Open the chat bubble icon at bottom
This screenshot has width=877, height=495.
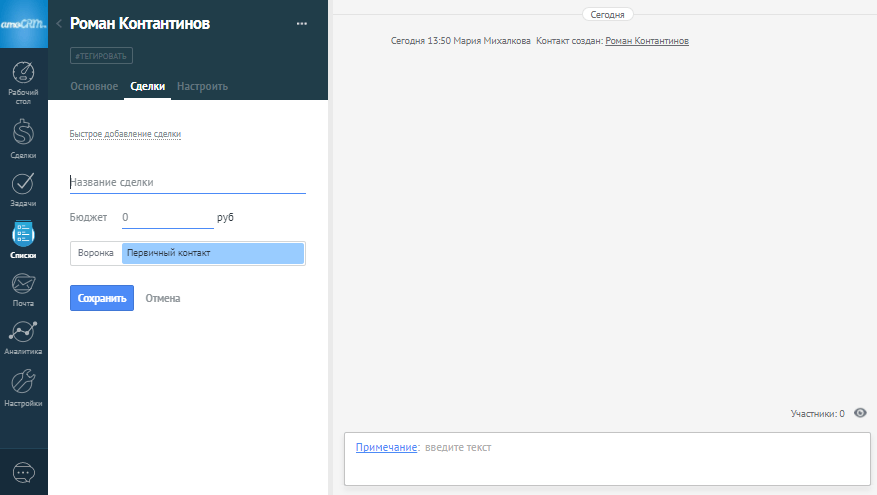click(x=23, y=472)
